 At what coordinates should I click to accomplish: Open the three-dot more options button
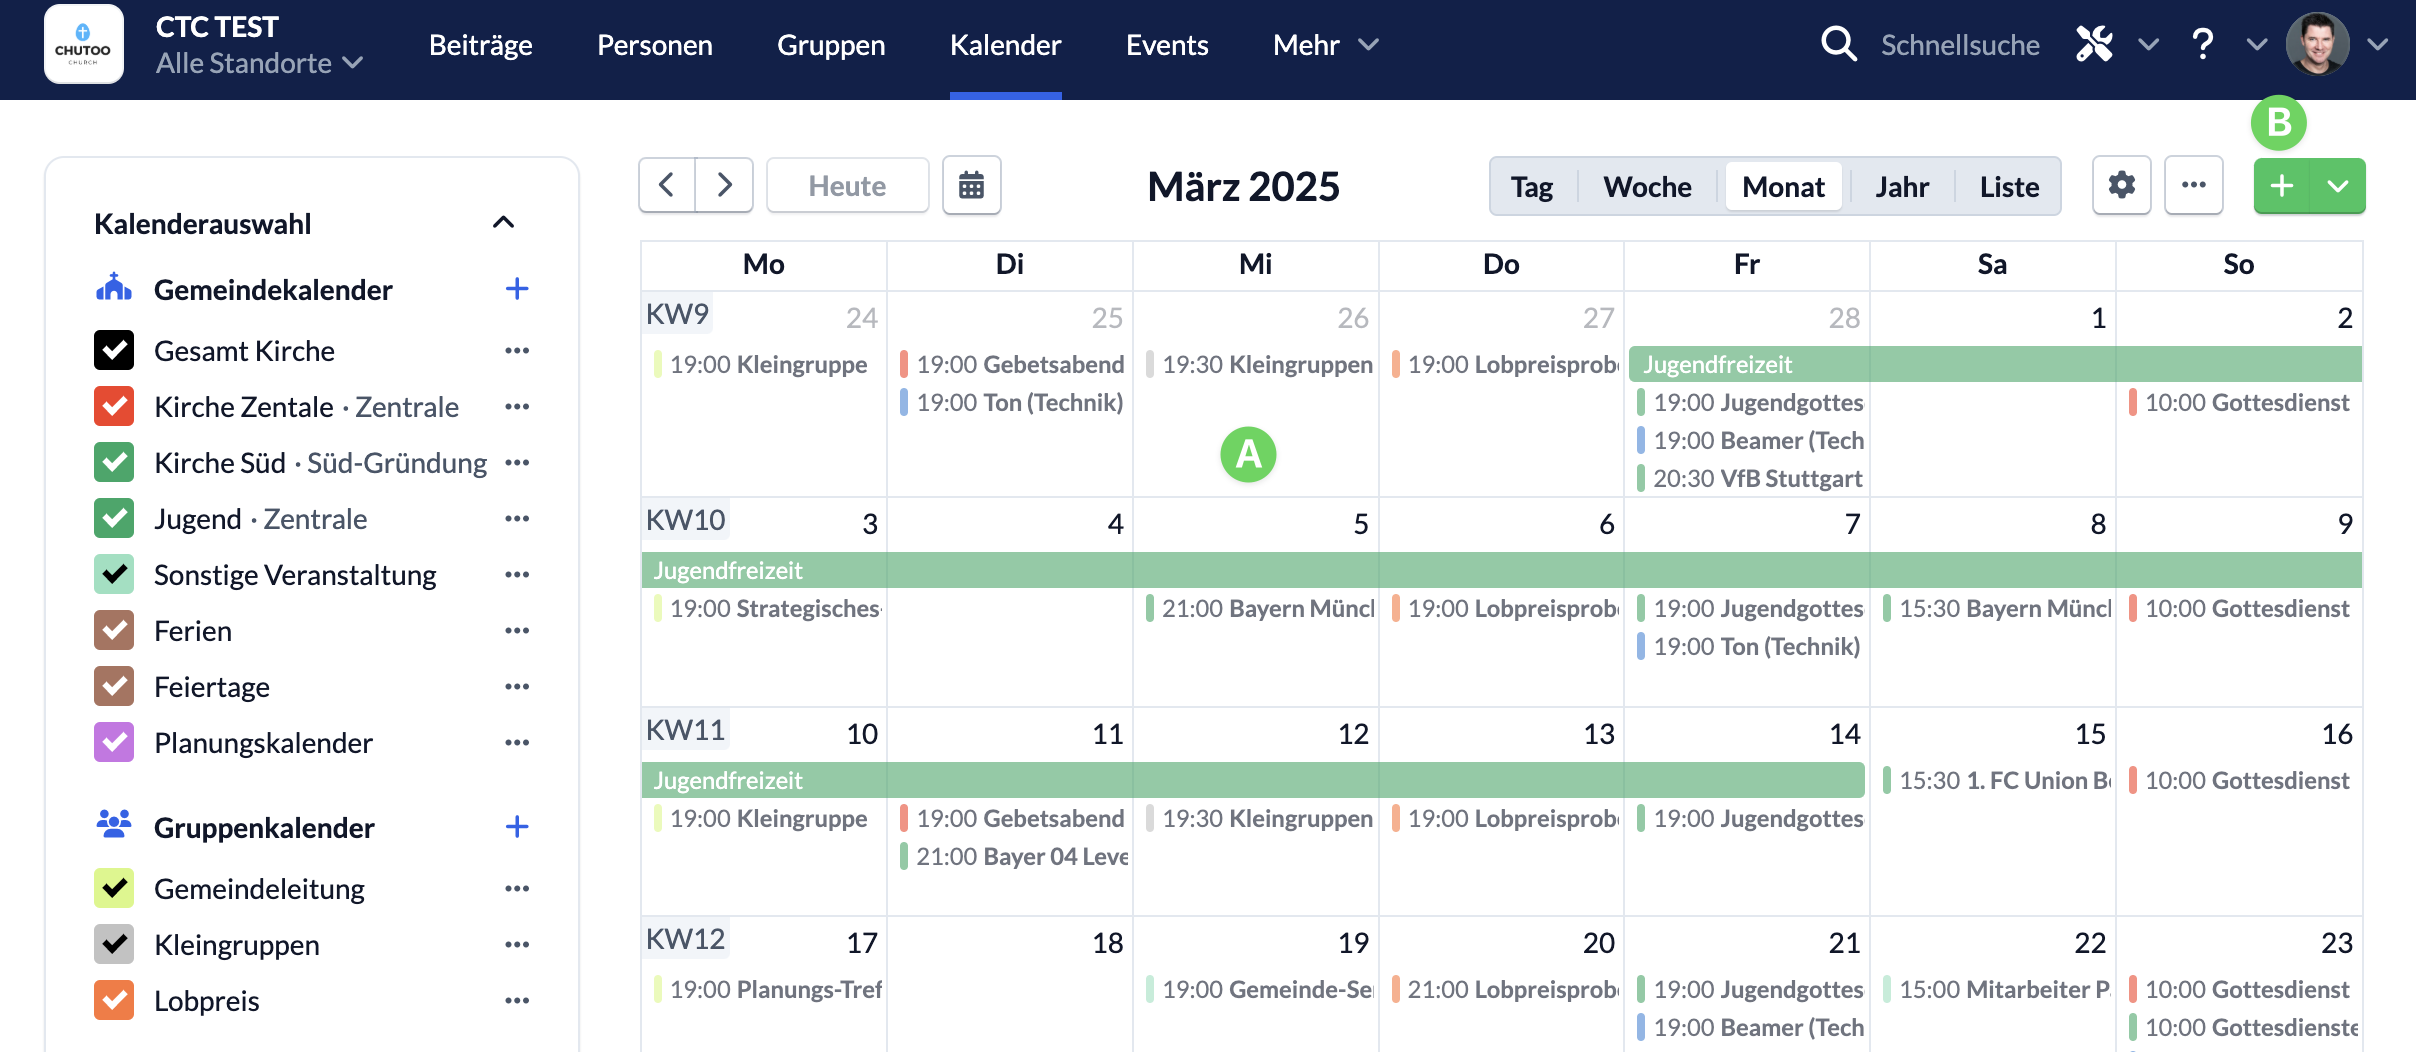(2193, 185)
